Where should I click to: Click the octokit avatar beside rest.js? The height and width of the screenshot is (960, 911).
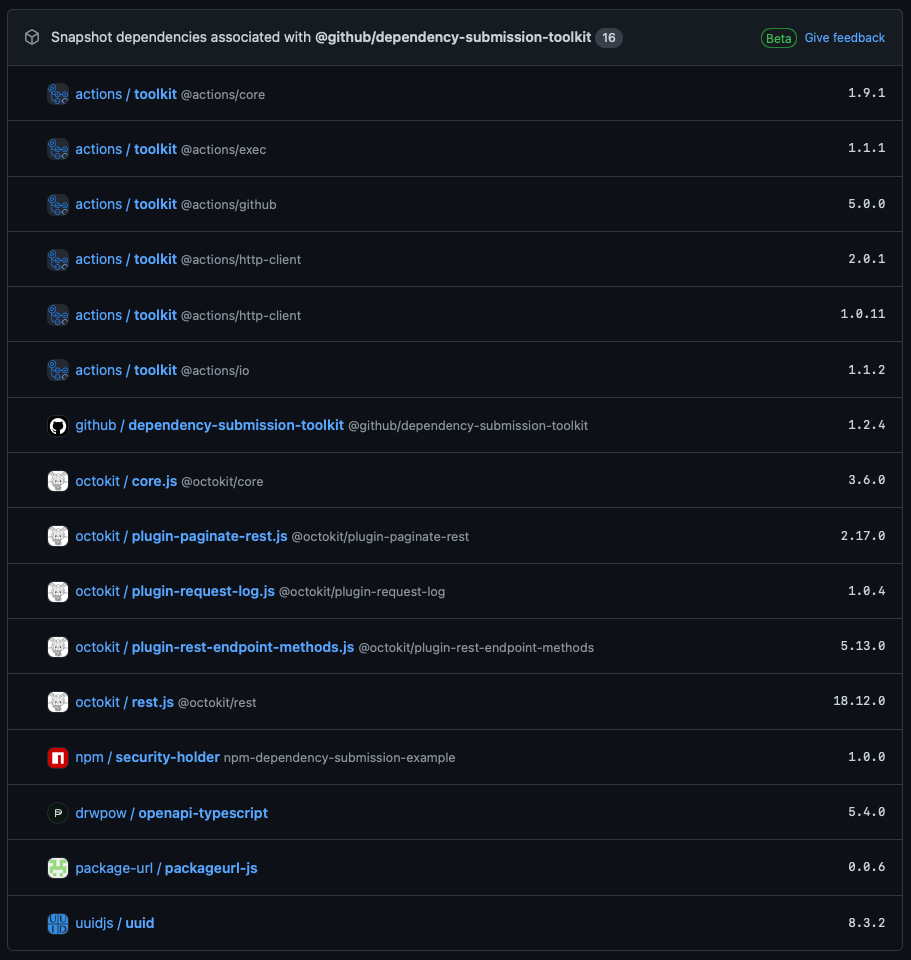pos(58,702)
